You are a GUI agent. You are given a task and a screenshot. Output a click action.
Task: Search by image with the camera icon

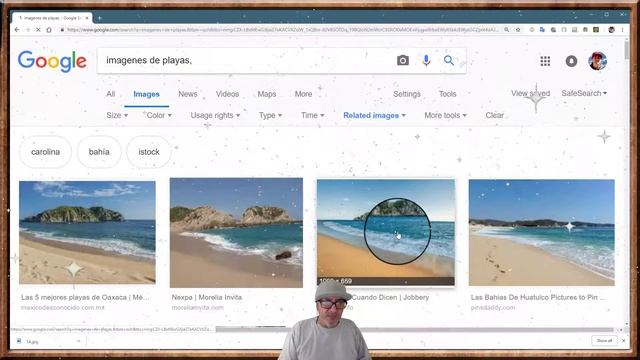[402, 60]
